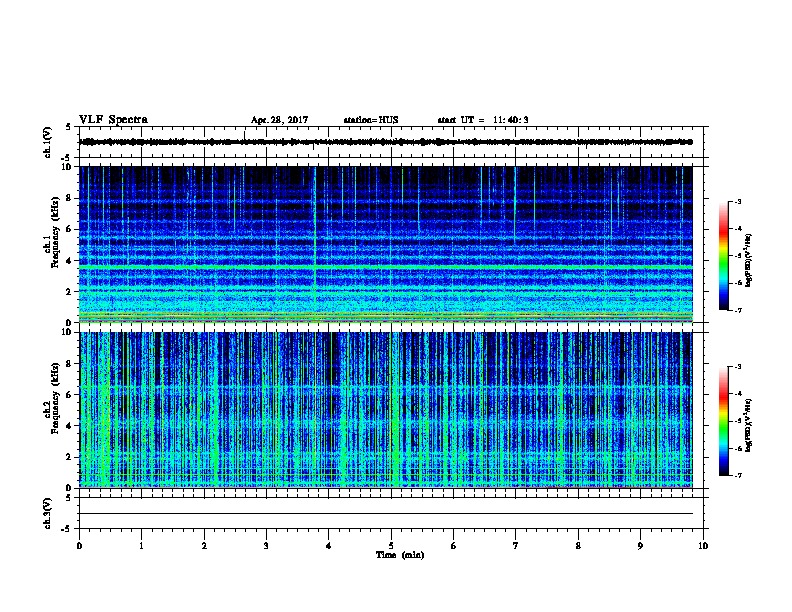Viewport: 792px width, 612px height.
Task: Click the ch.1 colorbar log(PSD) label
Action: [x=748, y=260]
